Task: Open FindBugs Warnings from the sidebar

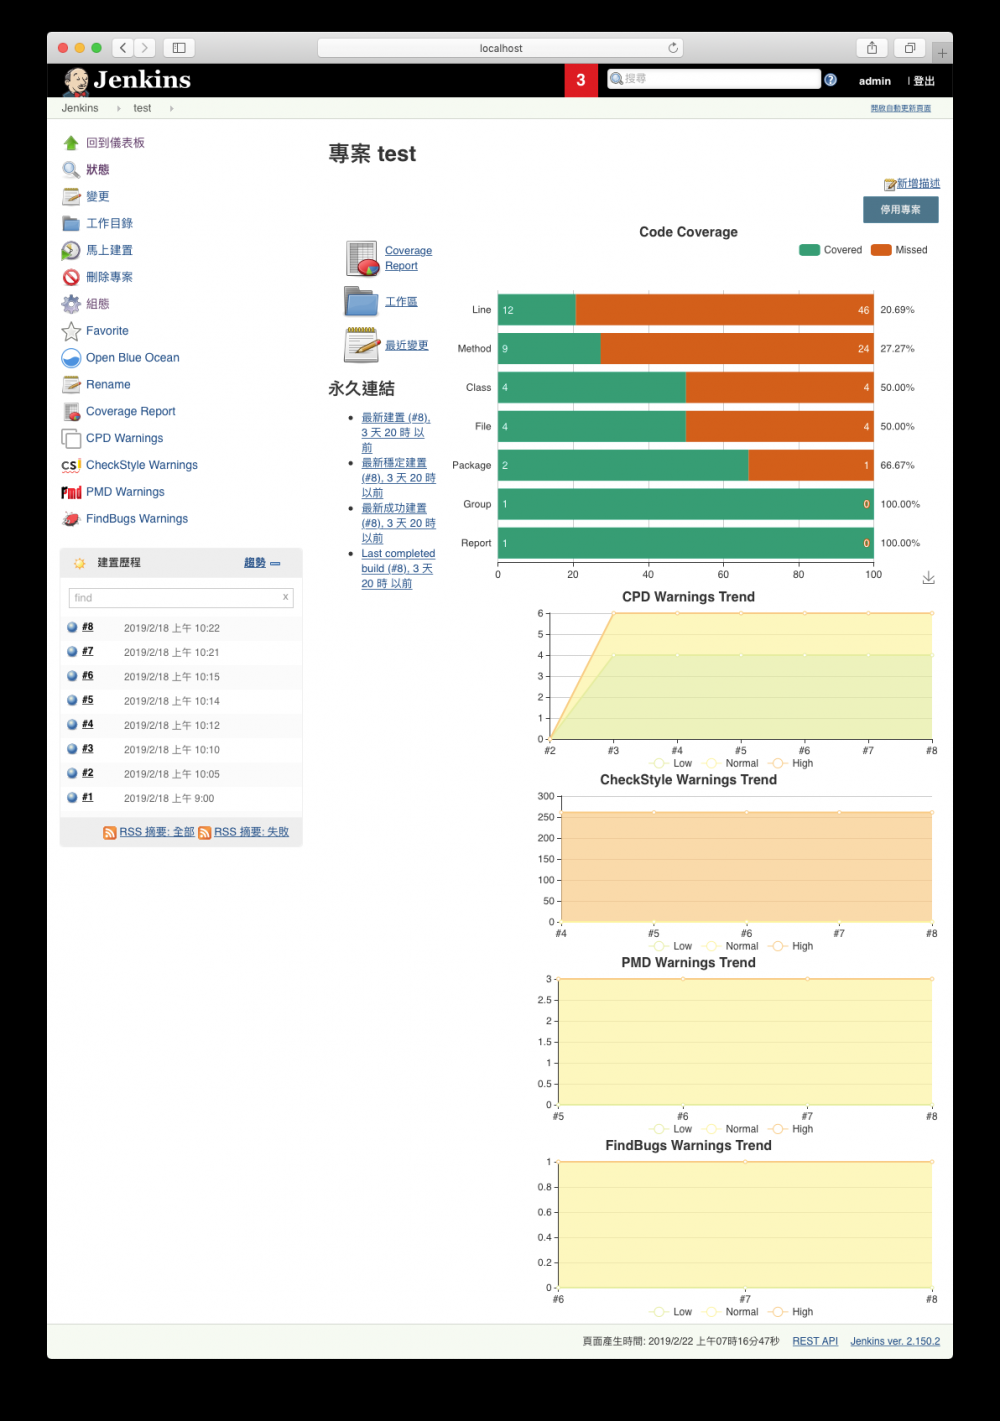Action: [x=136, y=518]
